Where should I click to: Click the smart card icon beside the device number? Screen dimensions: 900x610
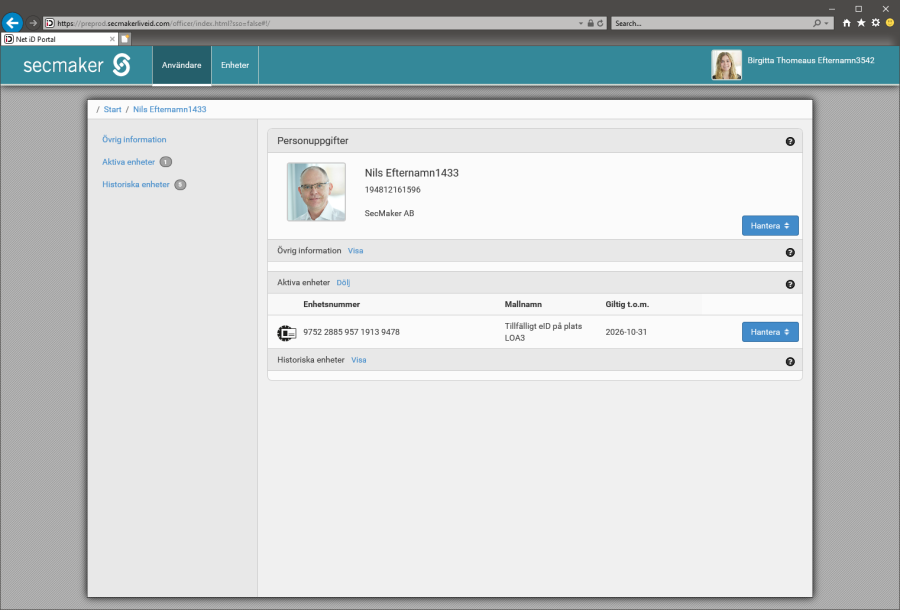285,332
